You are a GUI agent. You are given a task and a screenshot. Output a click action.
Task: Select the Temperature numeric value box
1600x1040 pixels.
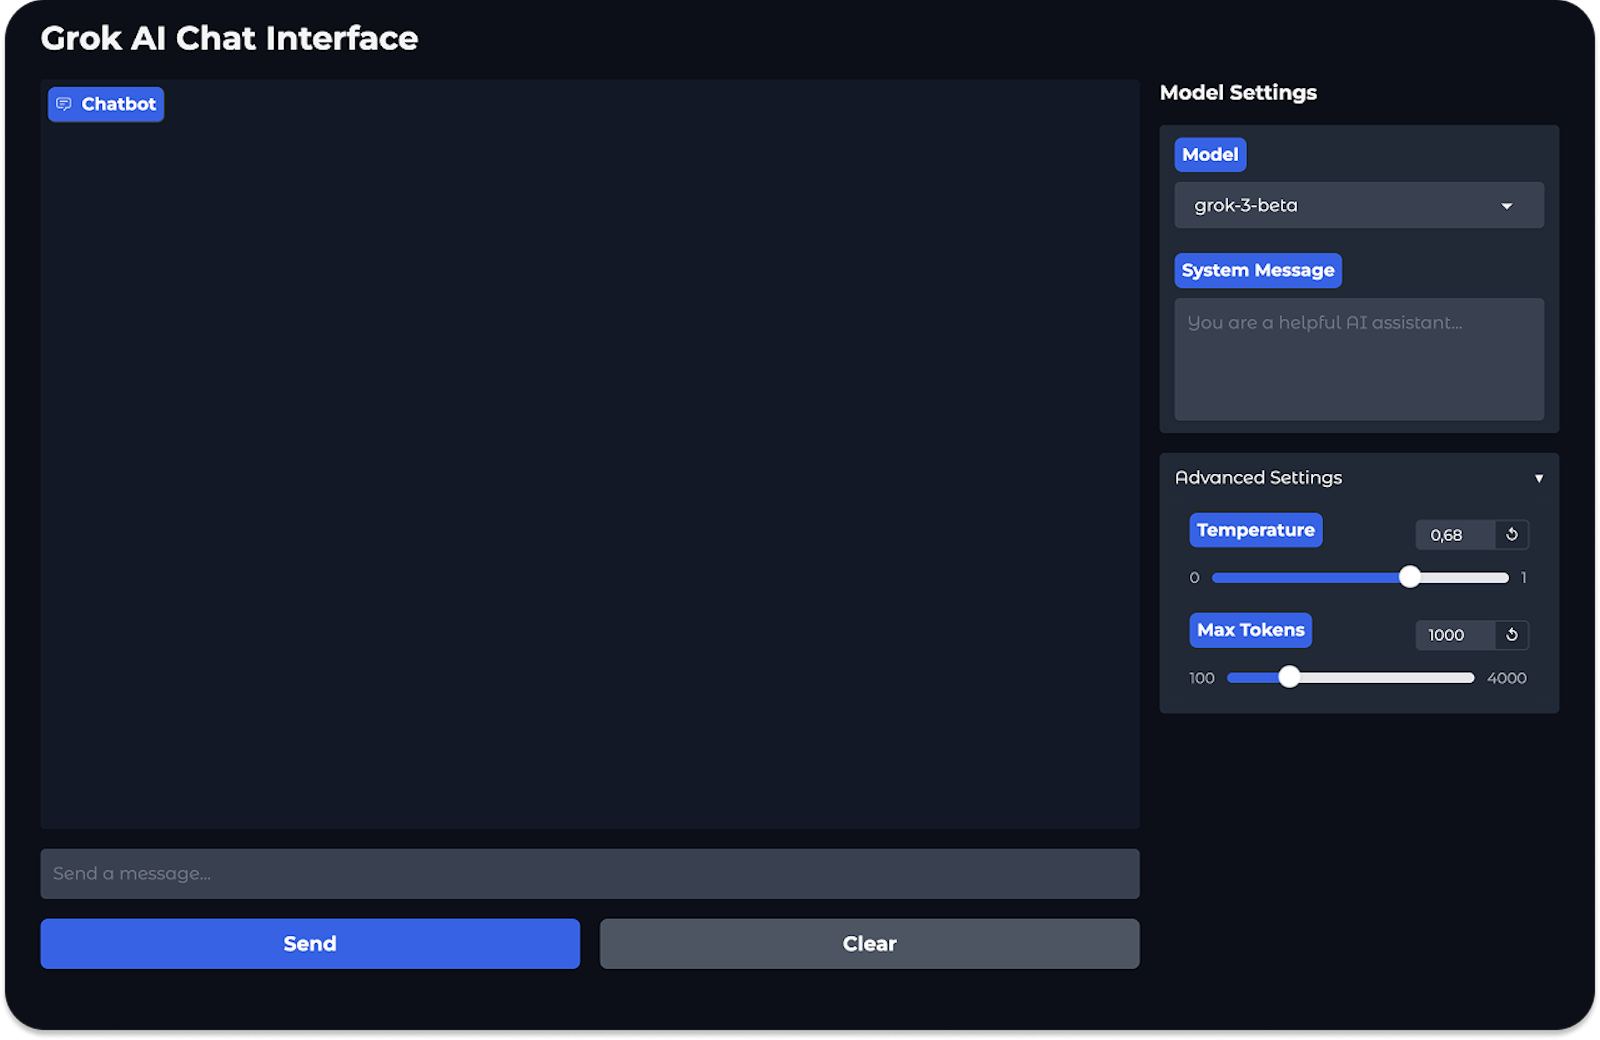tap(1454, 535)
